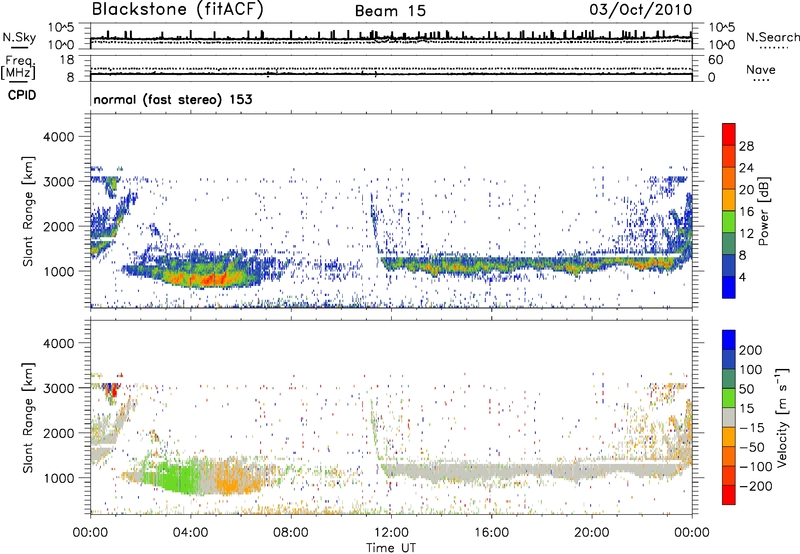Click '4000' on power panel range axis
800x554 pixels.
click(58, 137)
